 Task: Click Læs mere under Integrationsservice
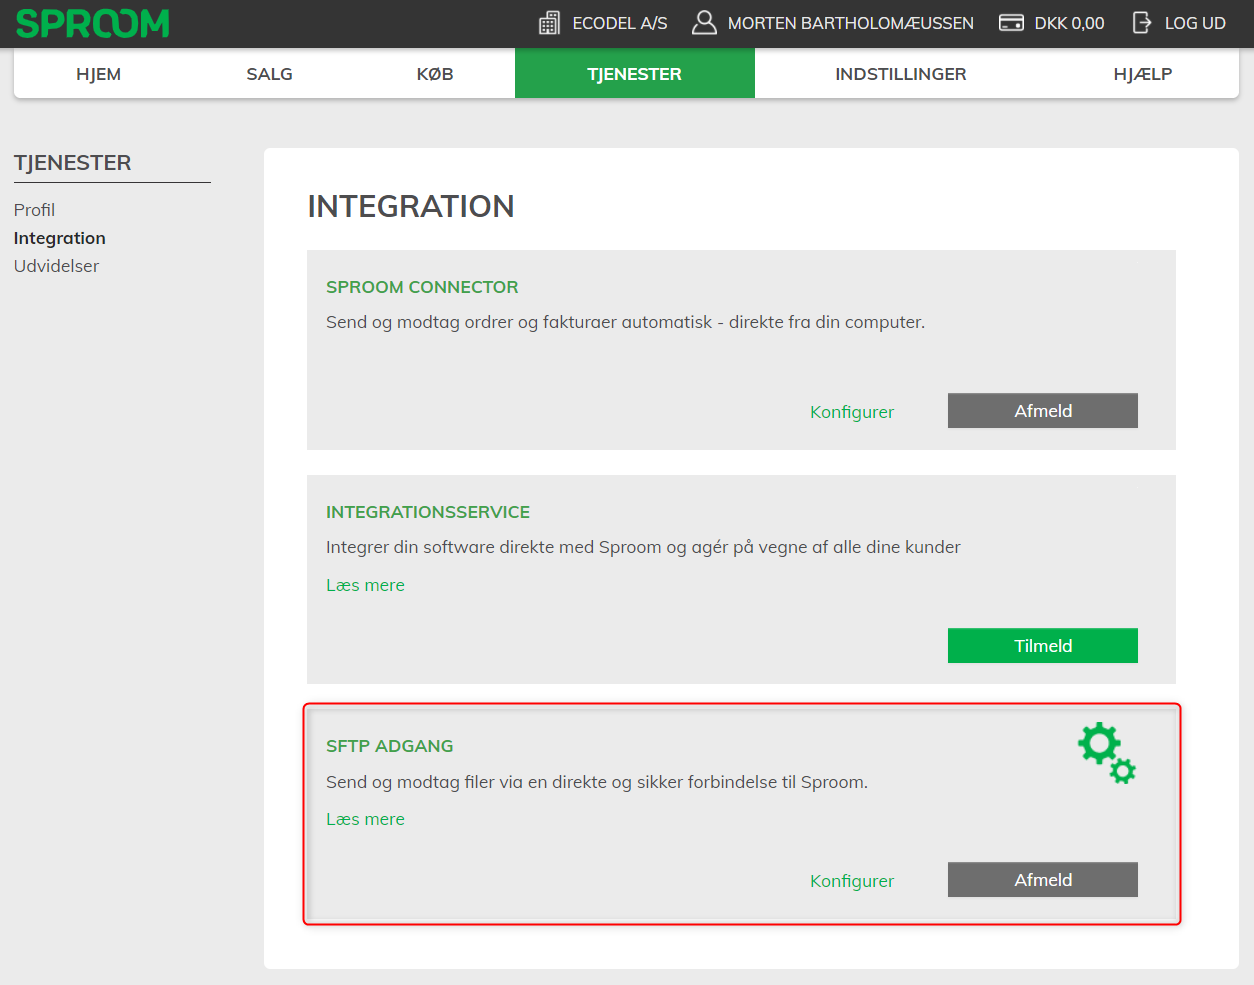pos(365,585)
